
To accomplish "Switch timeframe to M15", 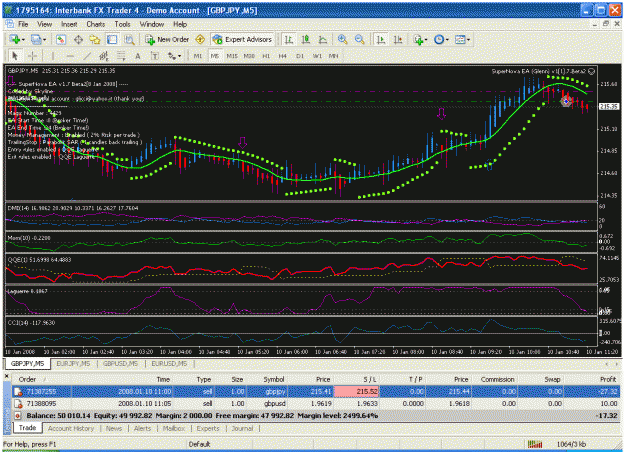I will [232, 56].
